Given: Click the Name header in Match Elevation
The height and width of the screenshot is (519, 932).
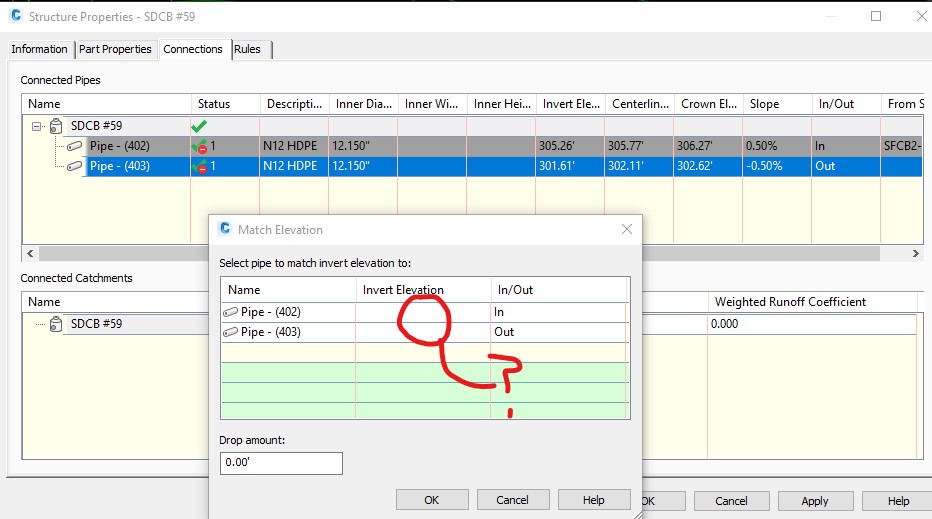Looking at the screenshot, I should click(288, 290).
